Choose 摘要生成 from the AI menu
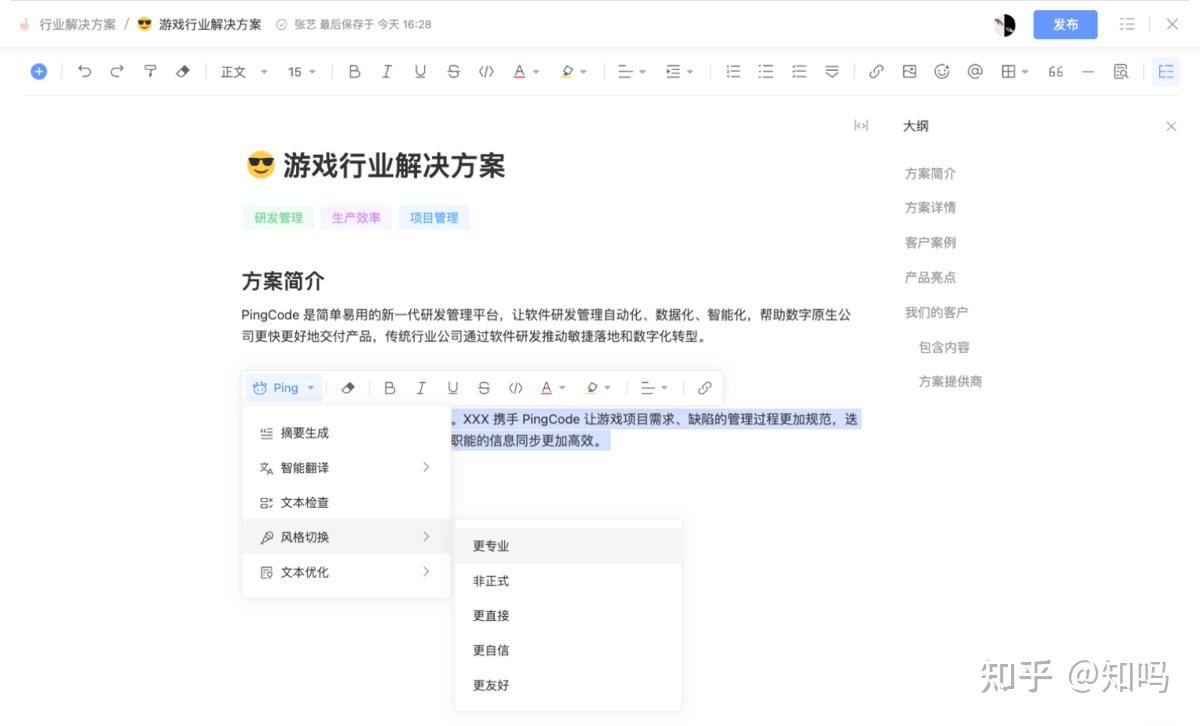 point(307,432)
